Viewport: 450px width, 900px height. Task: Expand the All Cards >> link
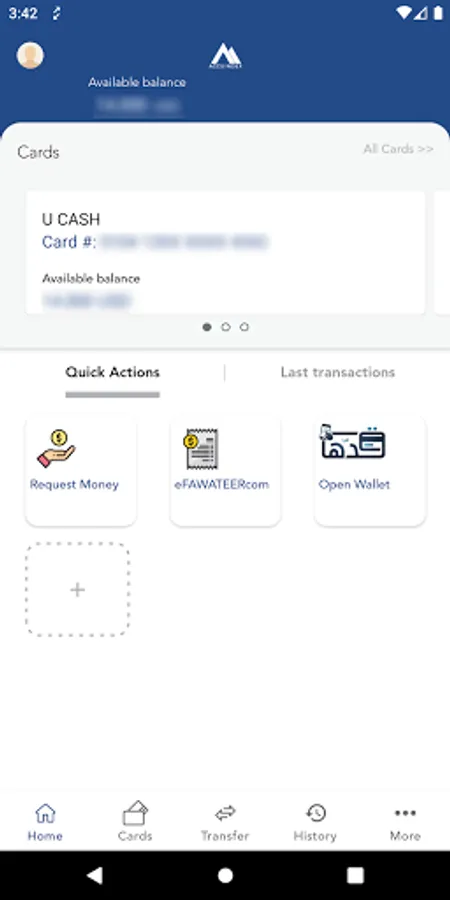tap(398, 149)
